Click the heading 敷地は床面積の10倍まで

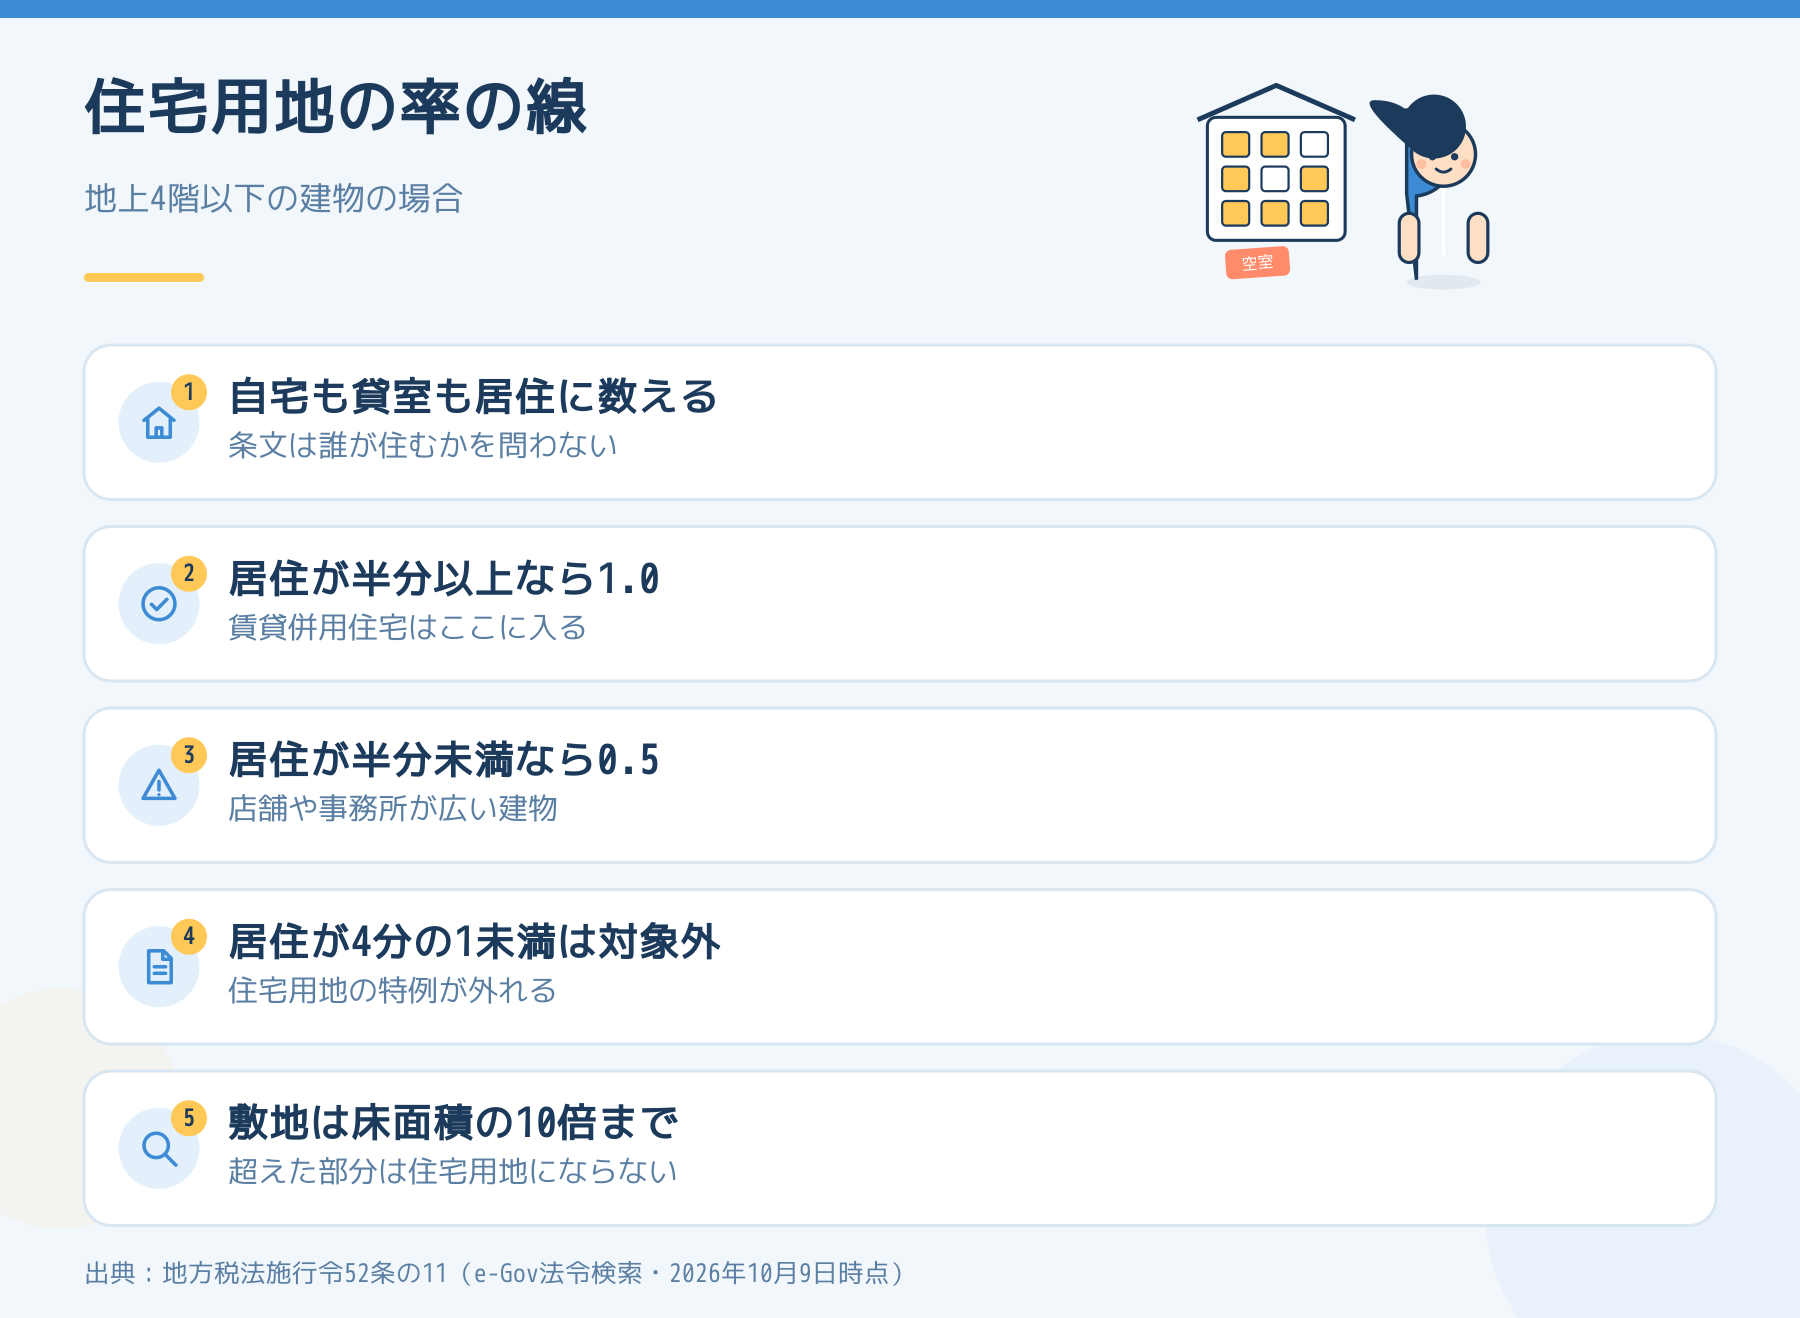click(x=453, y=1123)
